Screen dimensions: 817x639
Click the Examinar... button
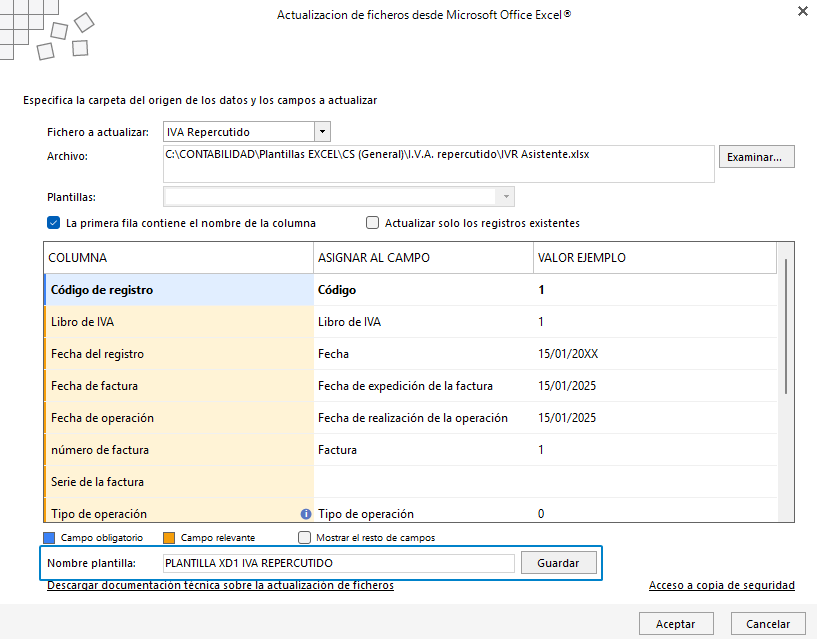coord(757,157)
